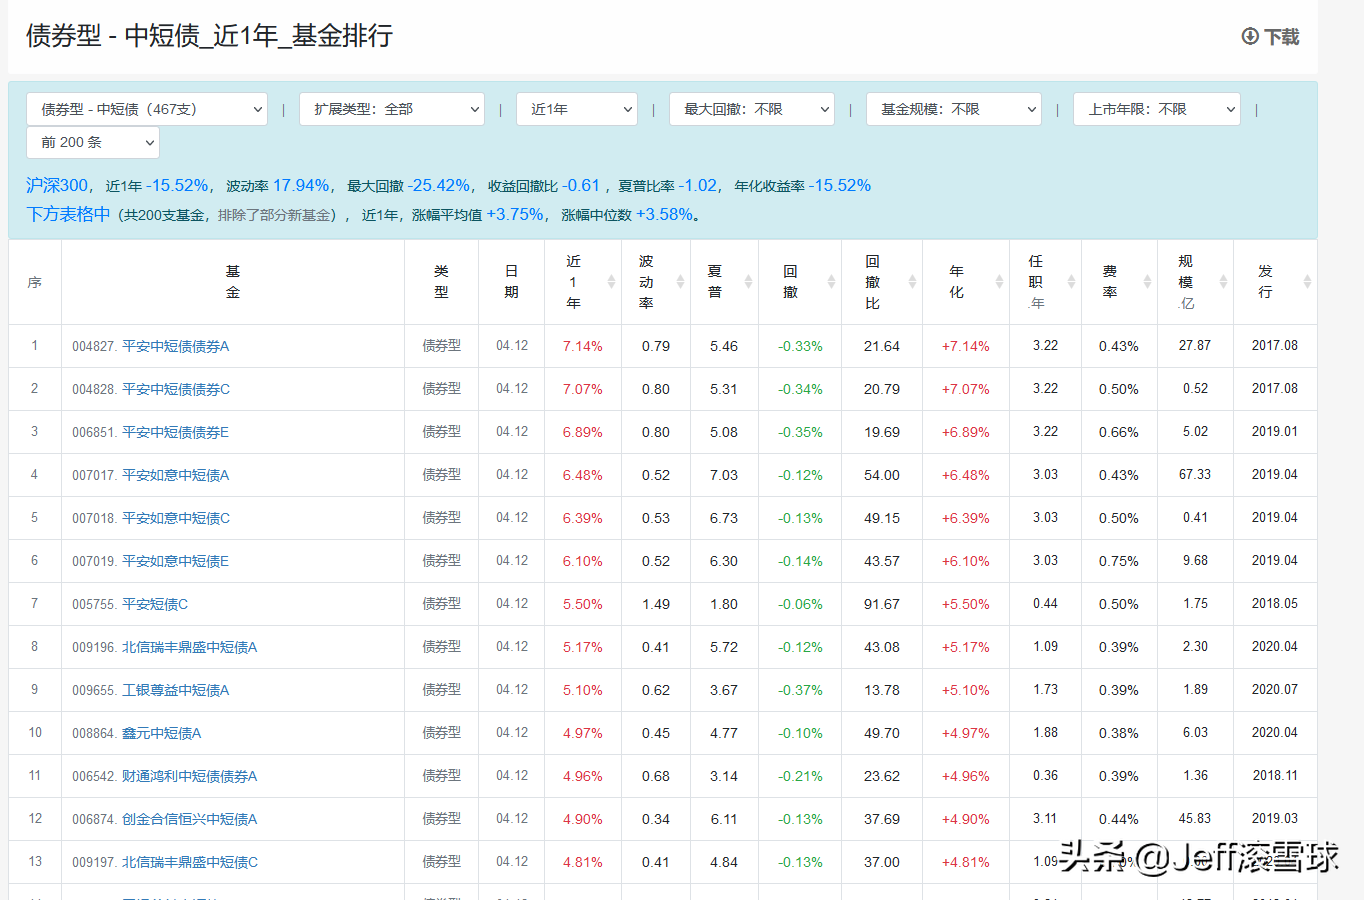Open the 上市年限：不限 dropdown
The height and width of the screenshot is (900, 1364).
1157,109
